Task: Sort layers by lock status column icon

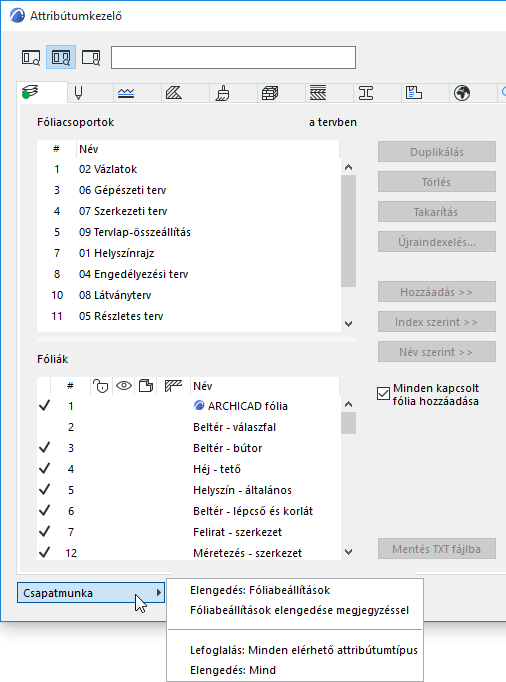Action: [x=101, y=386]
